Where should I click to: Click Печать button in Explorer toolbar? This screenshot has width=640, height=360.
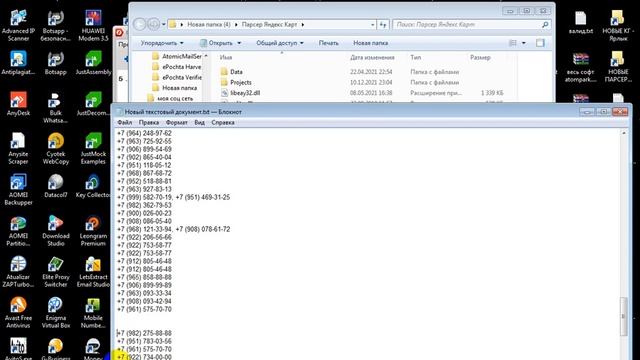[x=329, y=43]
